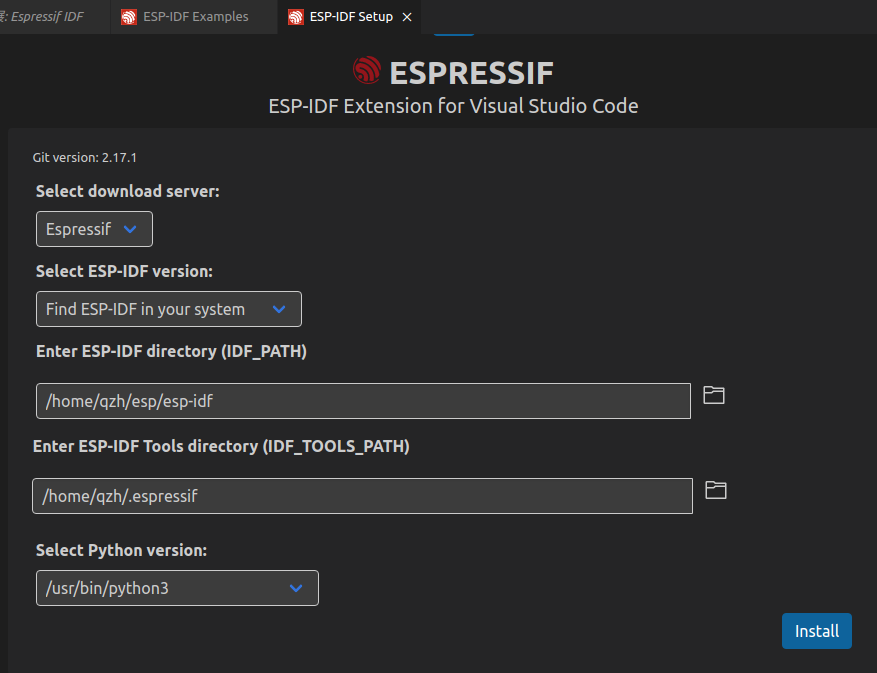This screenshot has width=877, height=673.
Task: Click the Espressif icon on the ESP-IDF Examples tab
Action: (129, 17)
